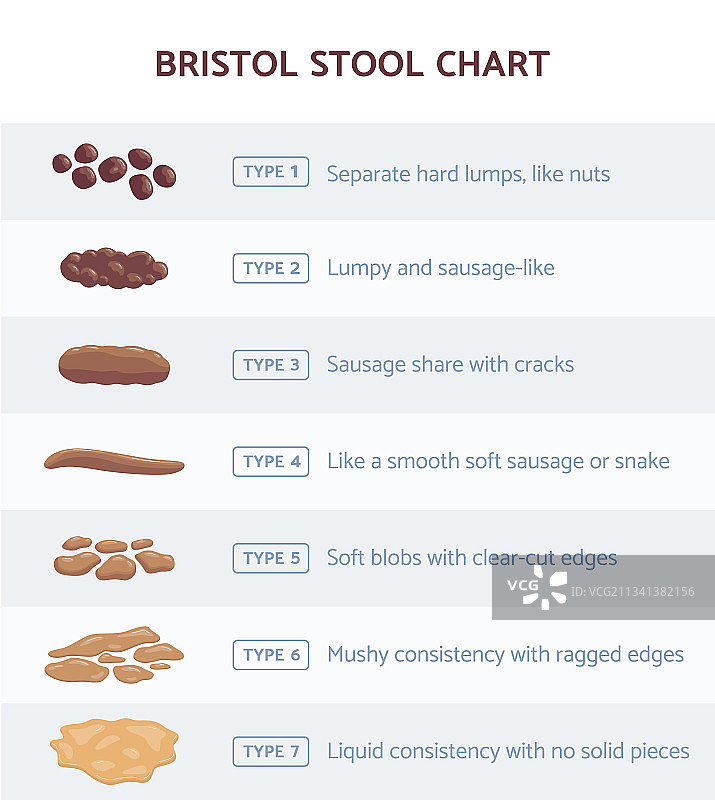Click the Bristol Stool Chart title
The height and width of the screenshot is (800, 715).
352,64
